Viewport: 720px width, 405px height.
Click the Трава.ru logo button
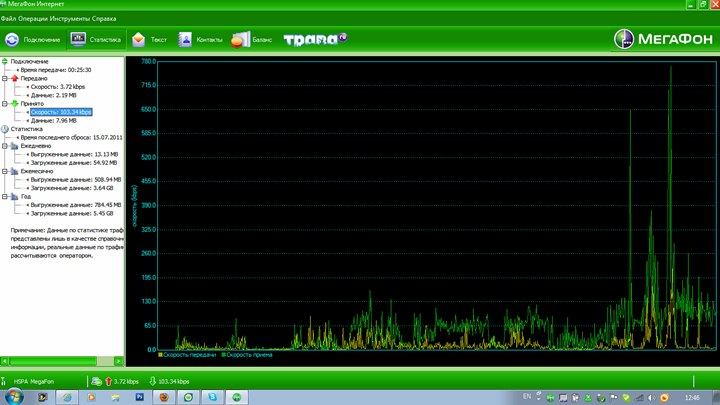pos(315,39)
